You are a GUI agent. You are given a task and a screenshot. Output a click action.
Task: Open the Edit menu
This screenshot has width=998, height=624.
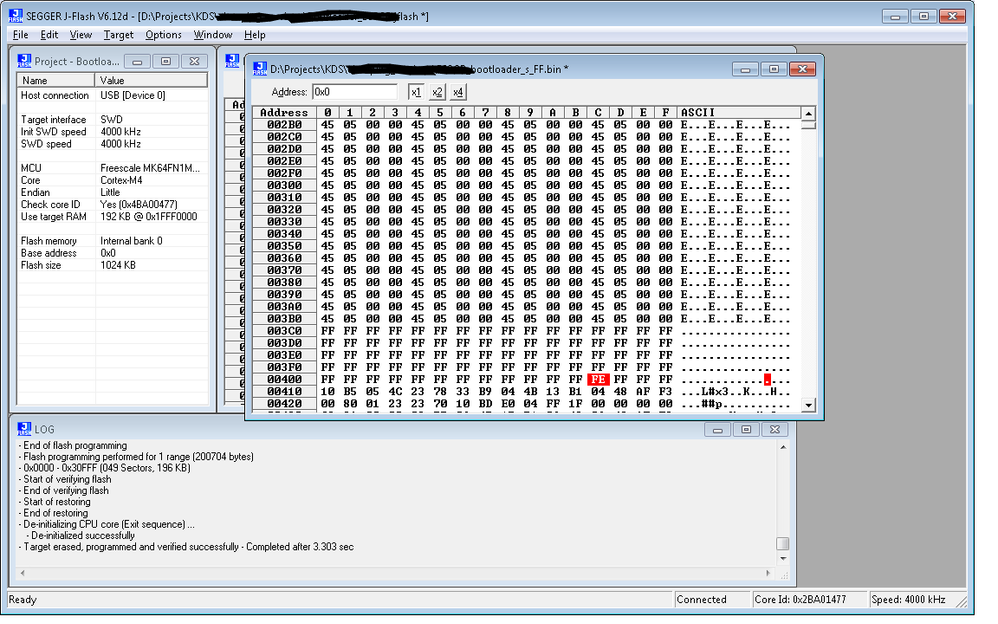tap(49, 34)
